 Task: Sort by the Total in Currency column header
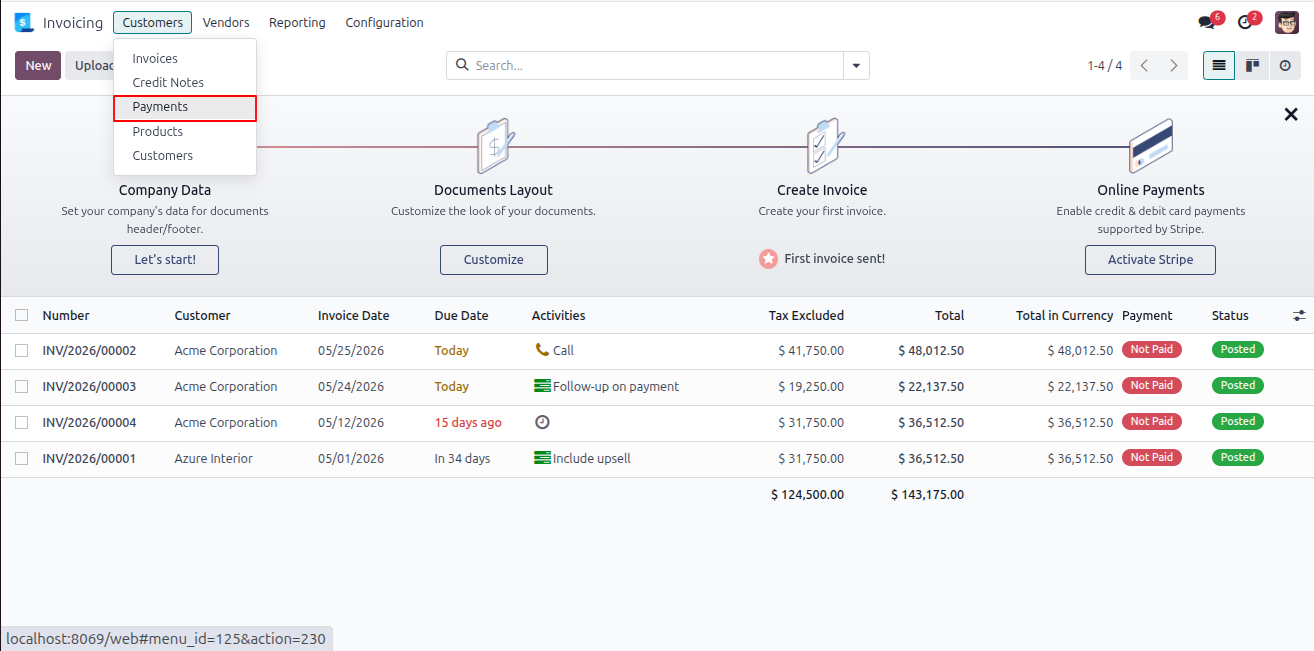click(x=1064, y=315)
